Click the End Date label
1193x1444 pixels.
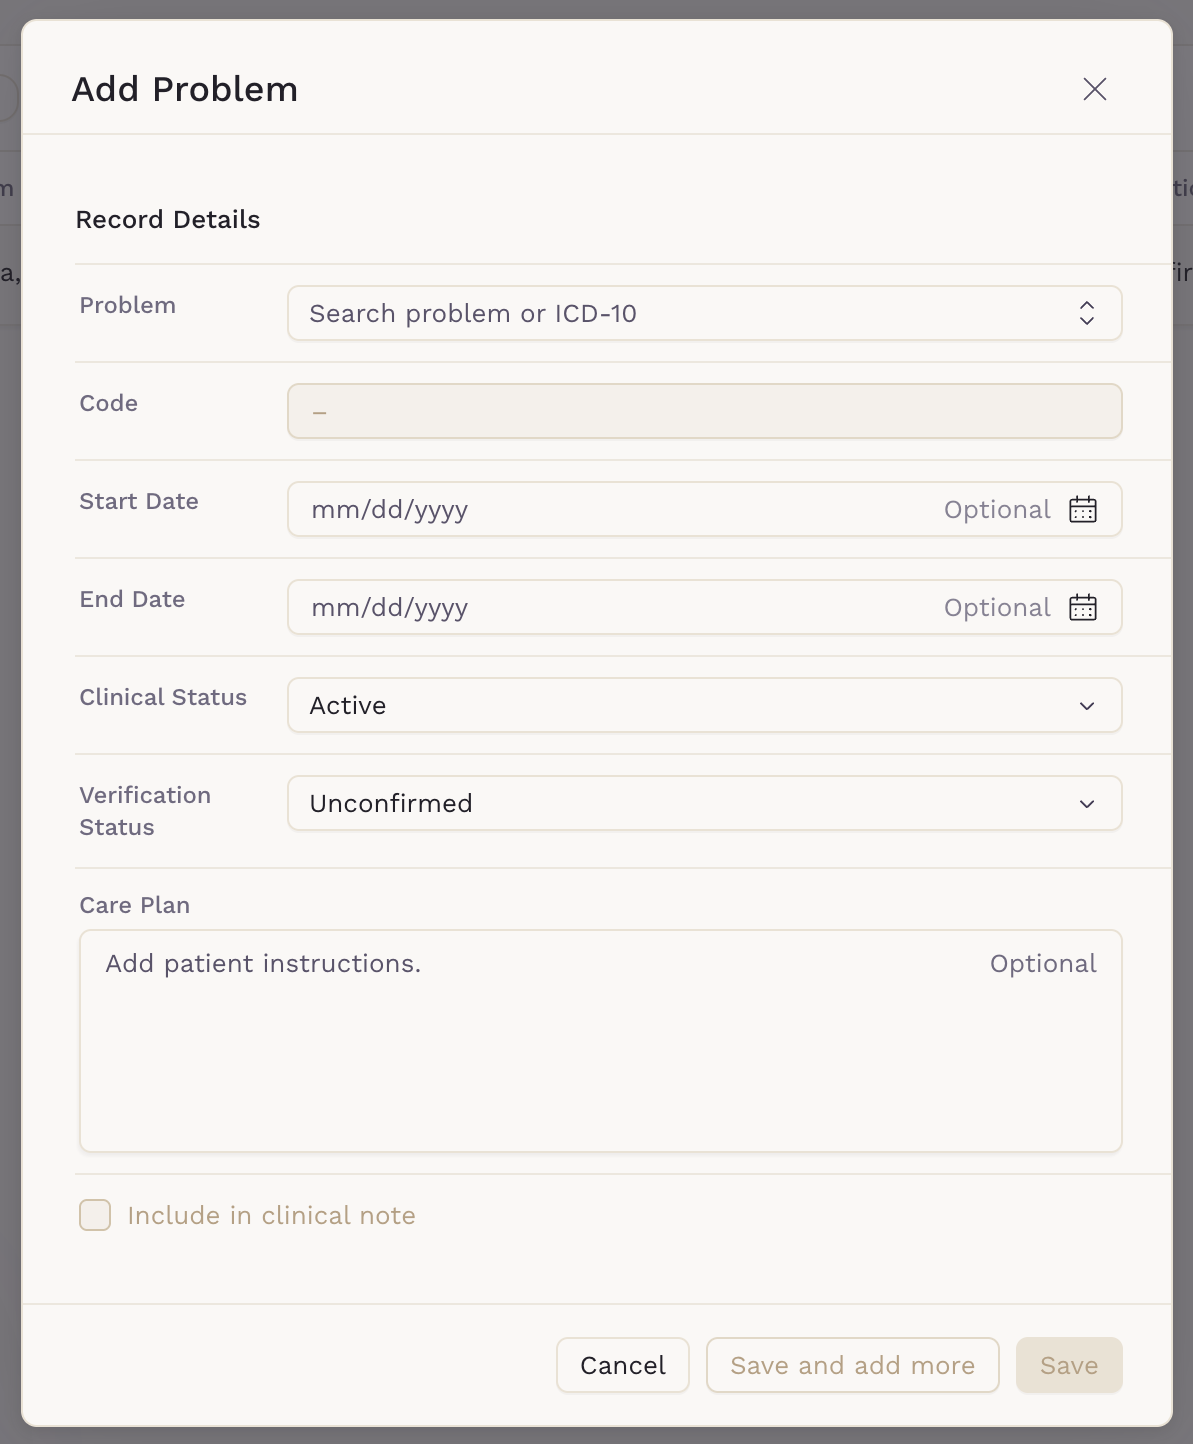132,599
